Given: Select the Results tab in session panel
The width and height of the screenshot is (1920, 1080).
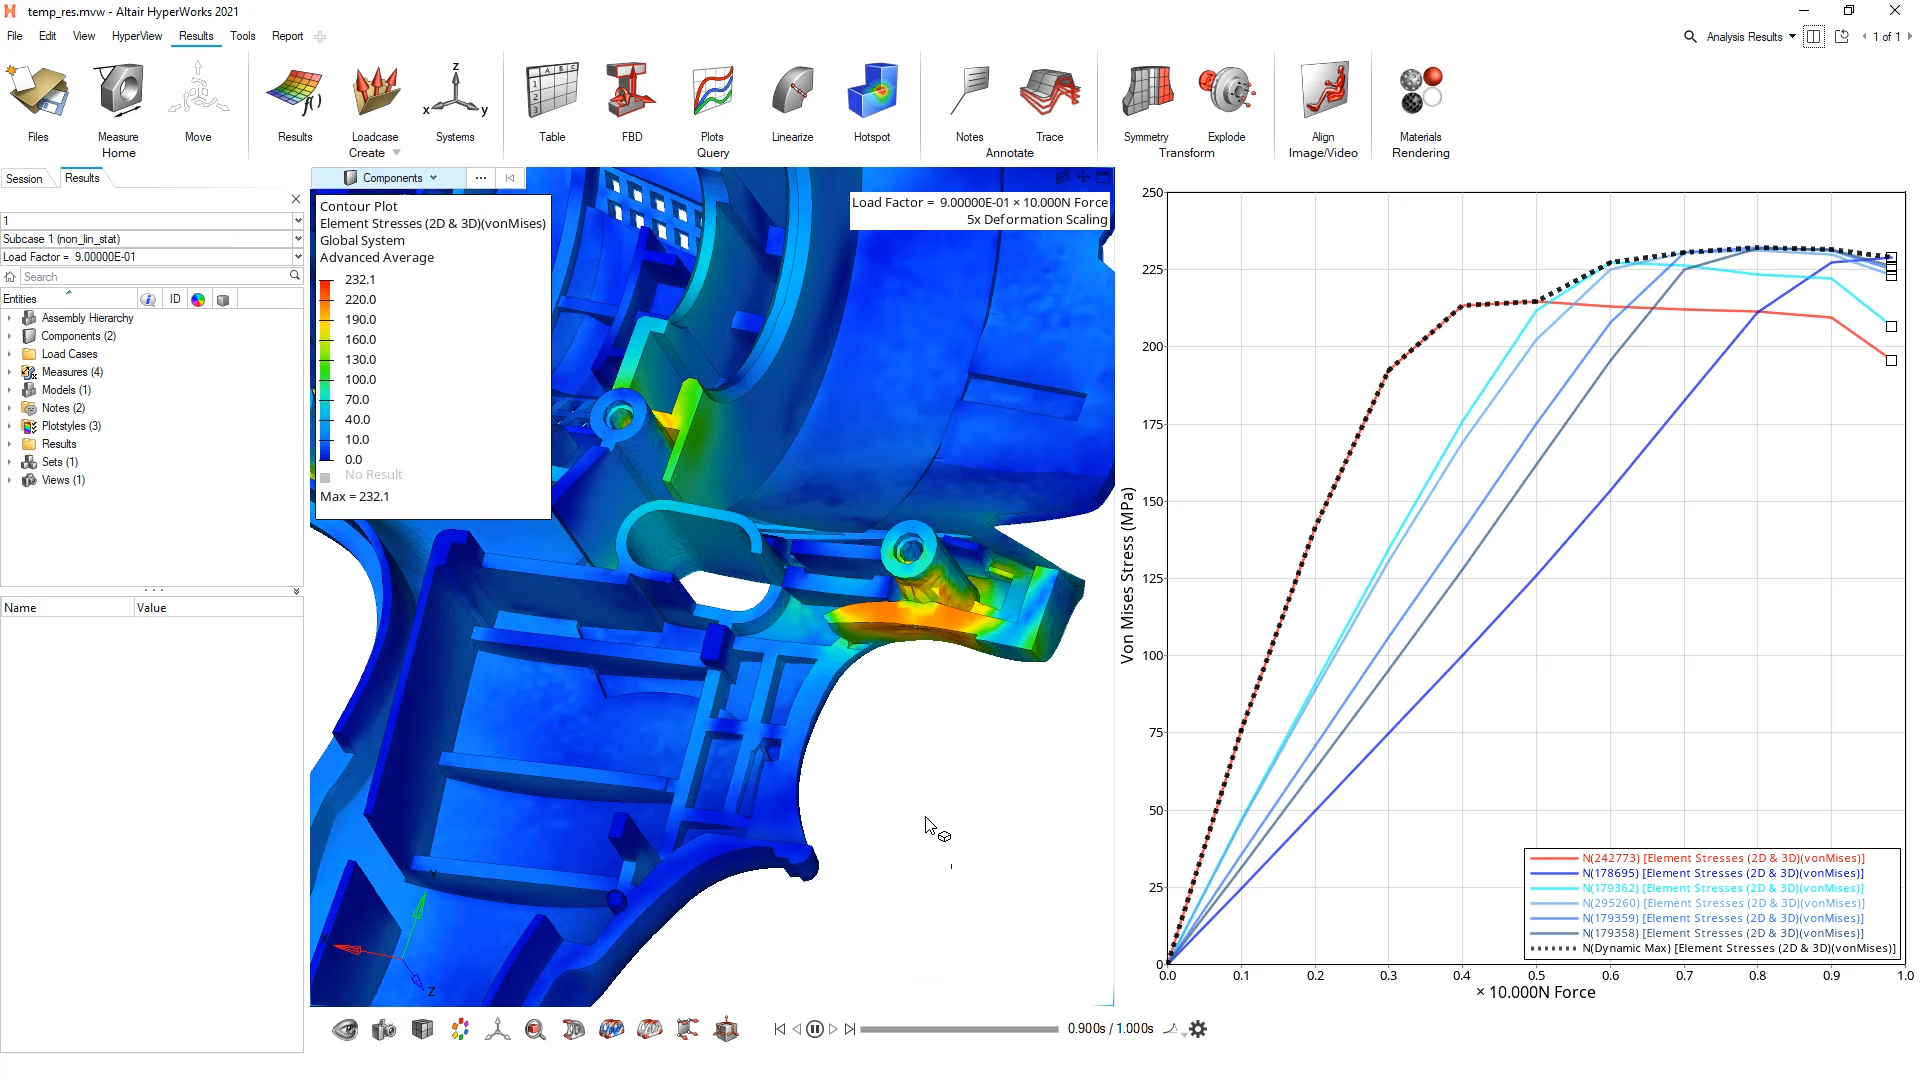Looking at the screenshot, I should pos(82,177).
